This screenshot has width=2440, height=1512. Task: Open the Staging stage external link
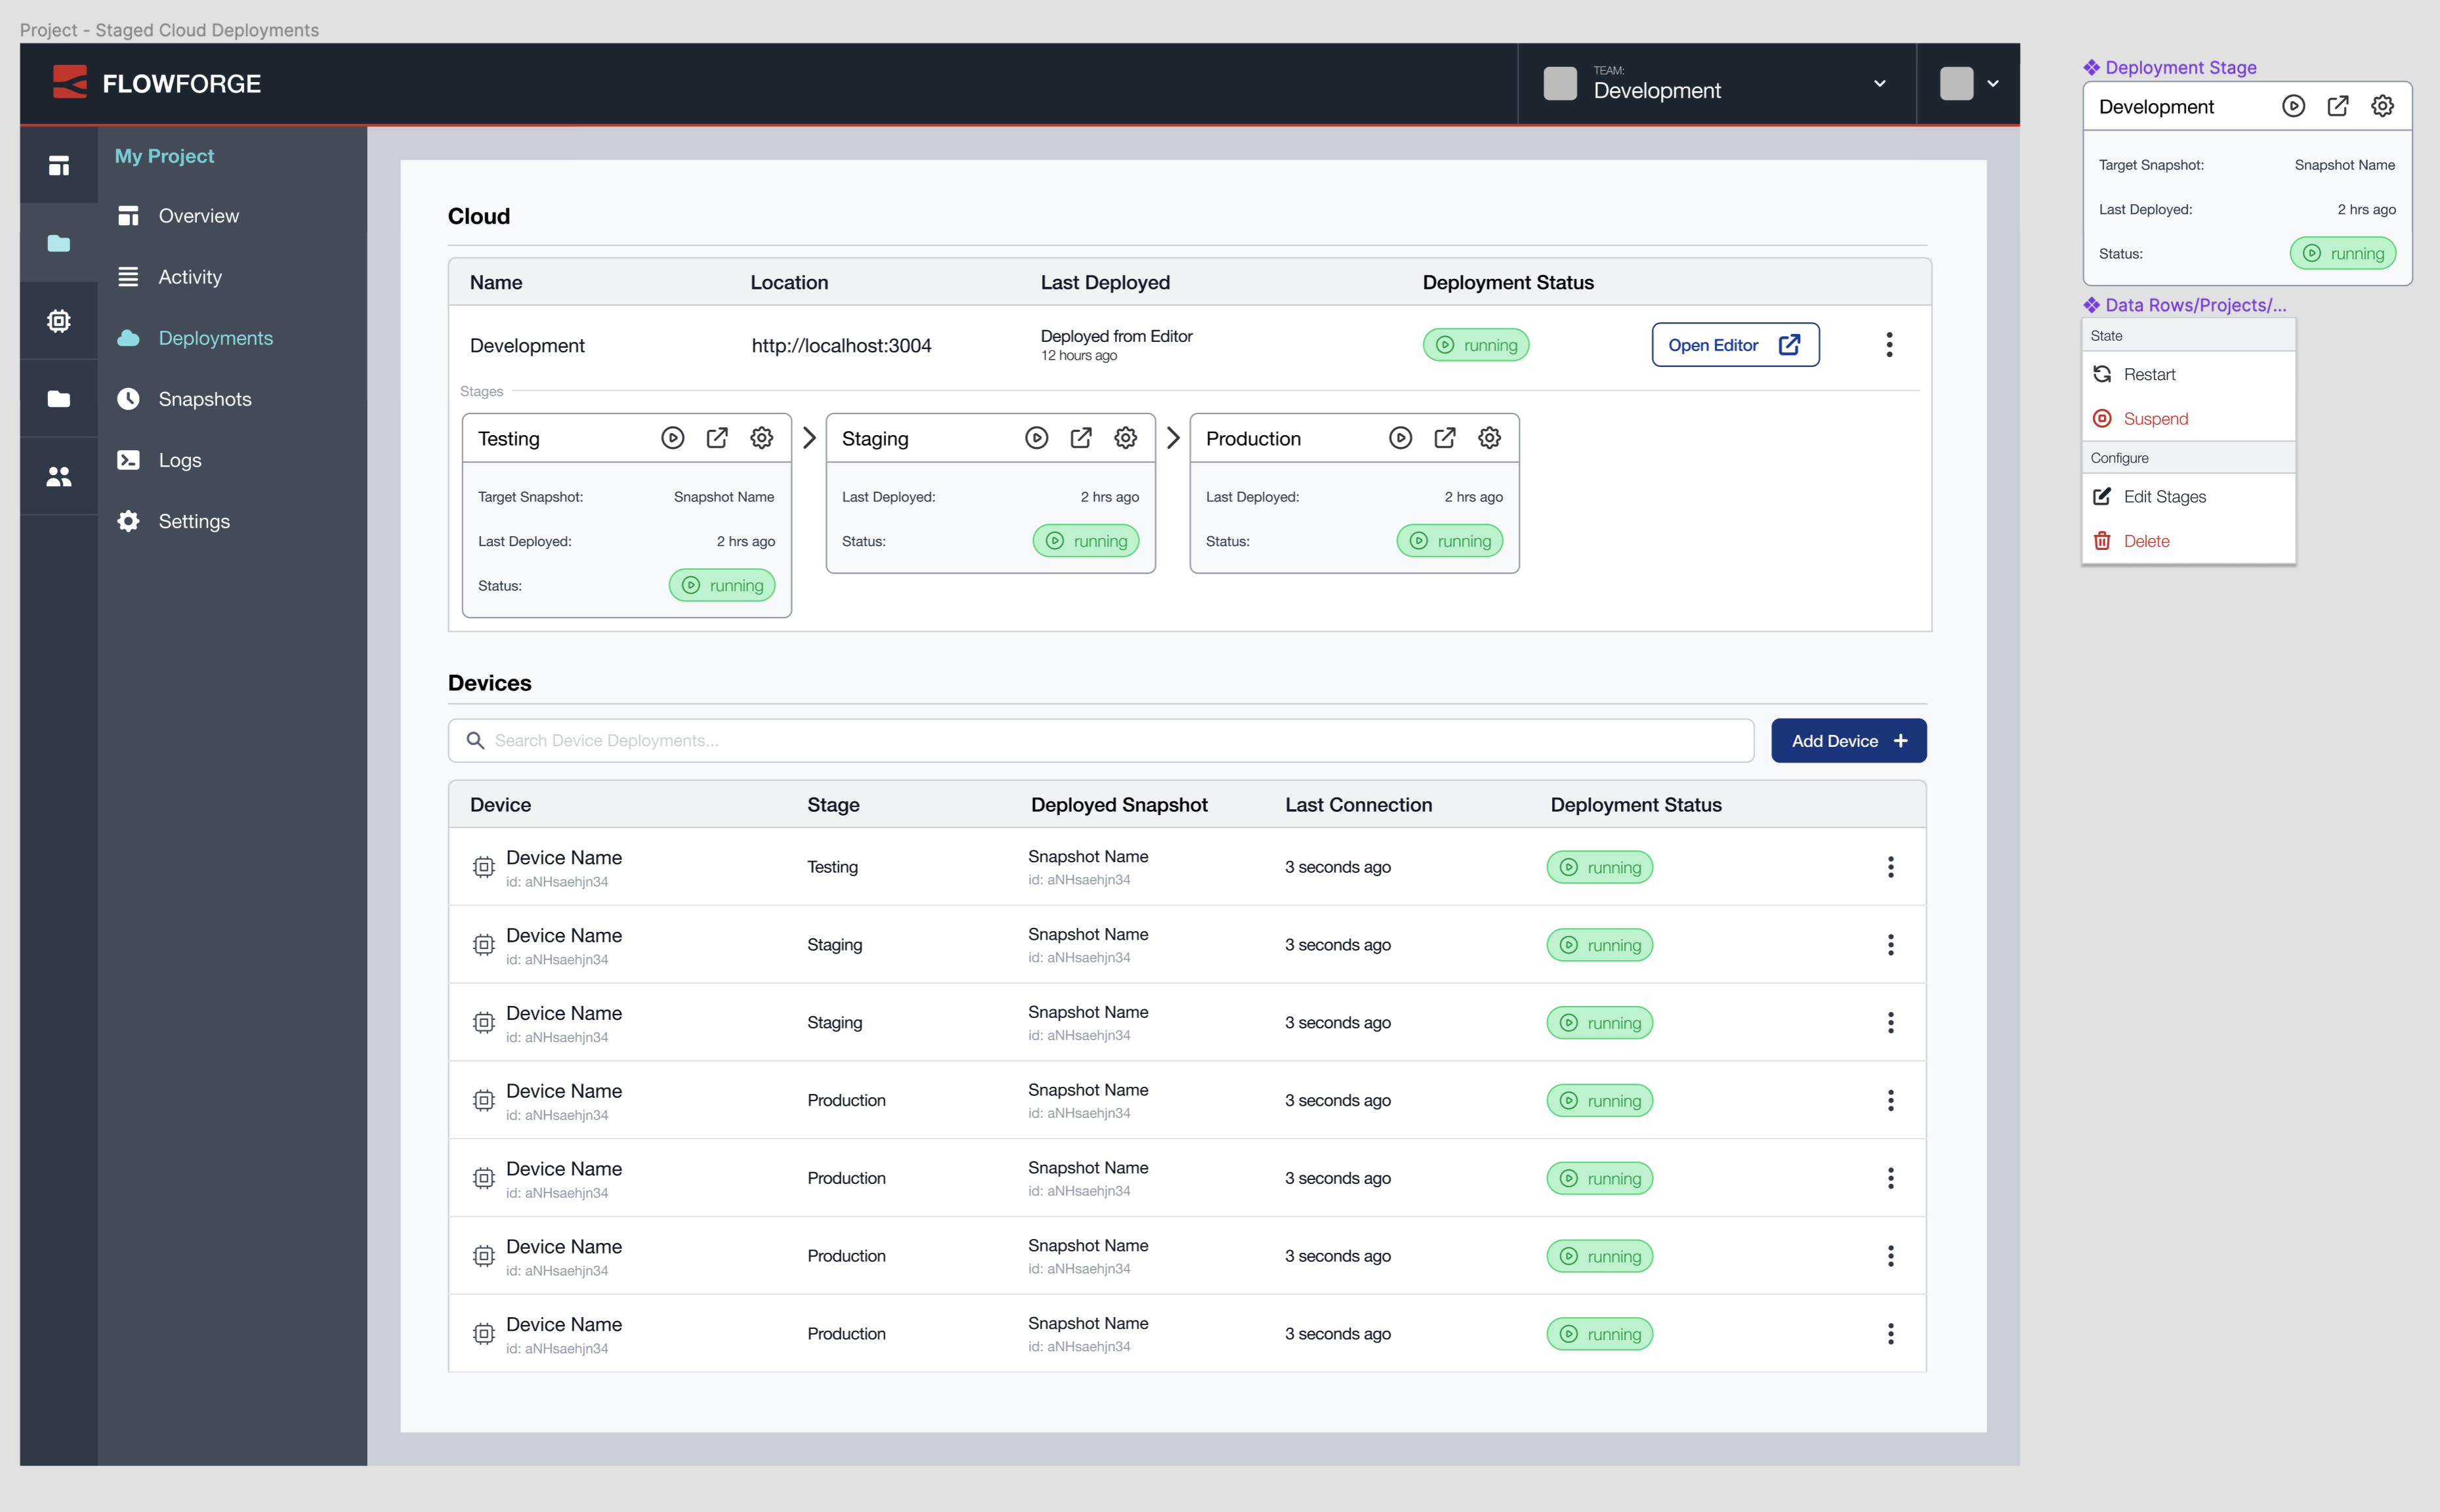point(1081,437)
